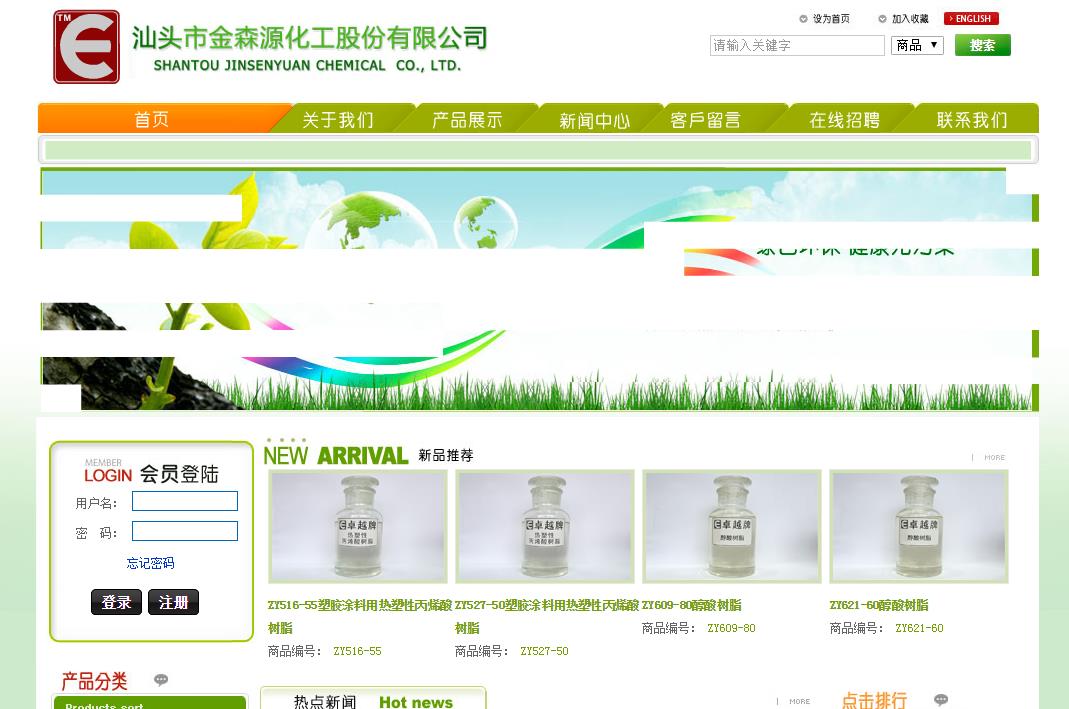The width and height of the screenshot is (1069, 709).
Task: Click product code ZY609-80 text
Action: click(x=732, y=629)
